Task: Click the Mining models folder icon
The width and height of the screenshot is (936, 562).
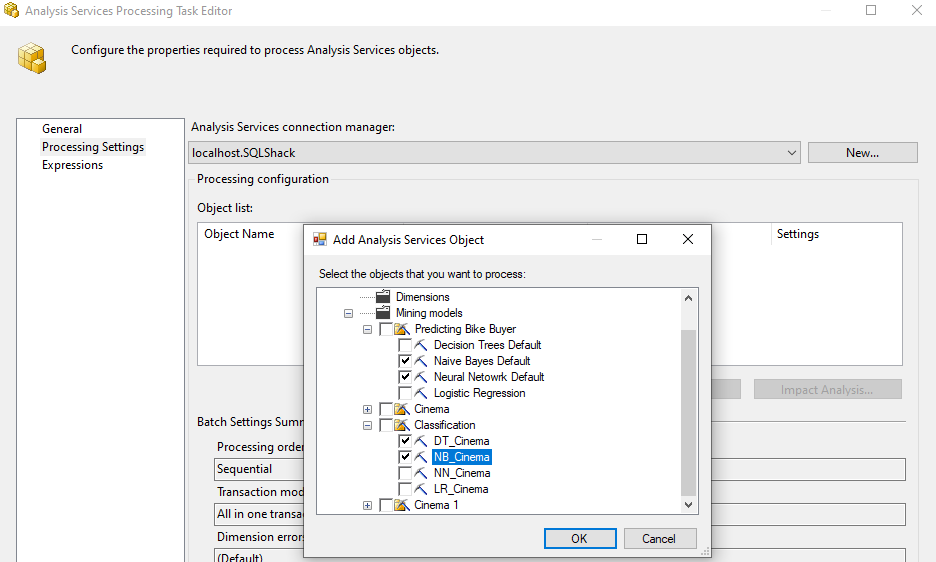Action: point(383,313)
